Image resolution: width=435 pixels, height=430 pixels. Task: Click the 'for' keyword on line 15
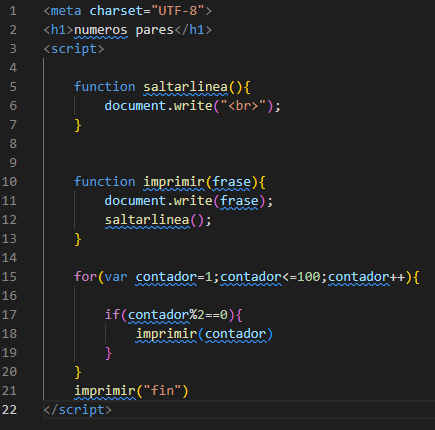click(85, 277)
